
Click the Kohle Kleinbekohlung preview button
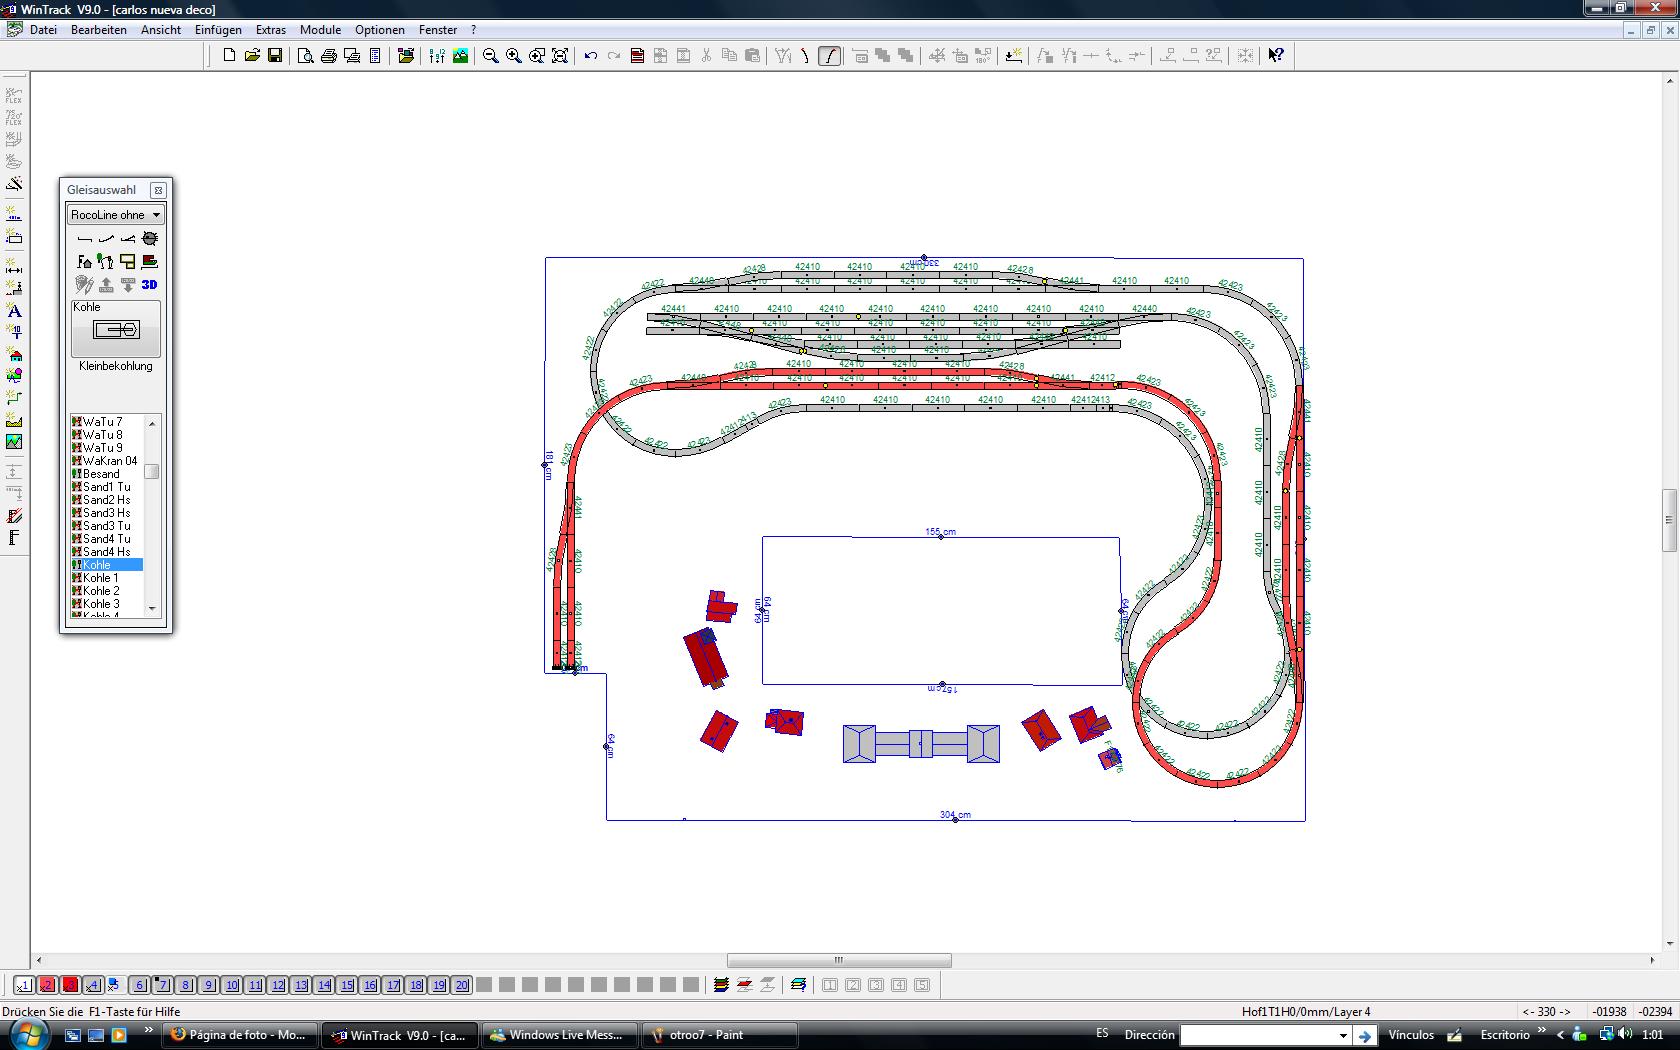point(116,330)
